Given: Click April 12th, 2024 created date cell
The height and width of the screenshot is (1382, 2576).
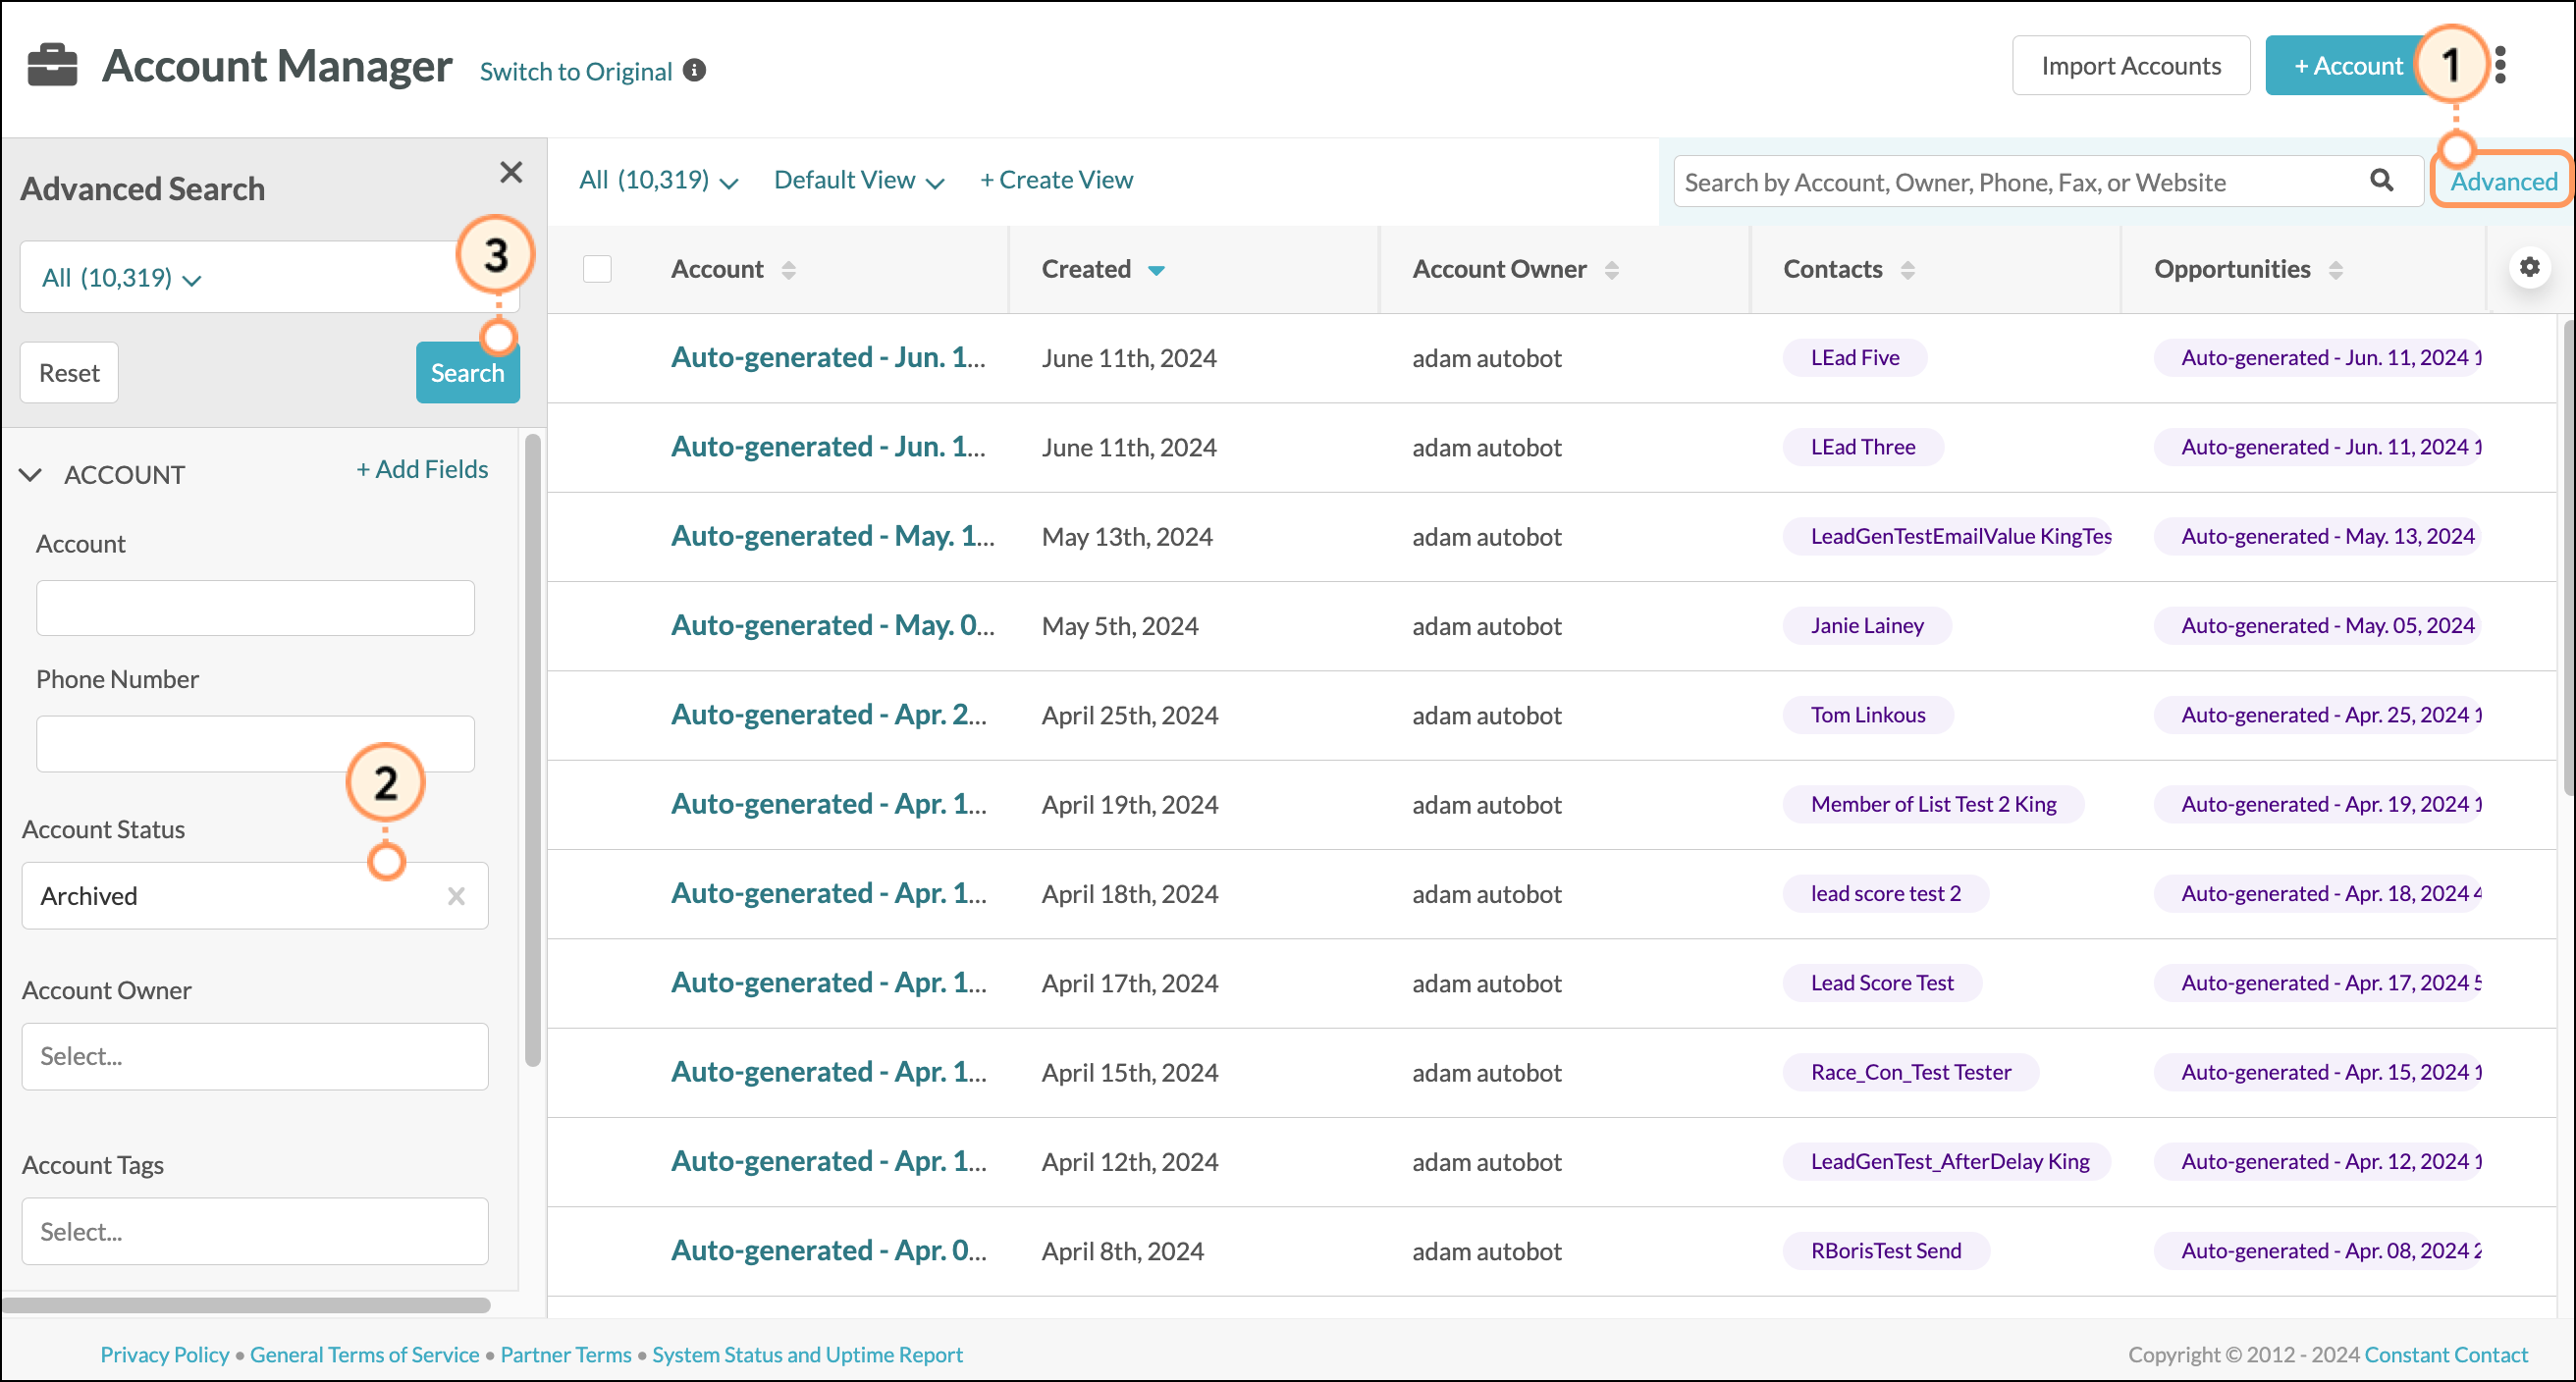Looking at the screenshot, I should [1129, 1162].
